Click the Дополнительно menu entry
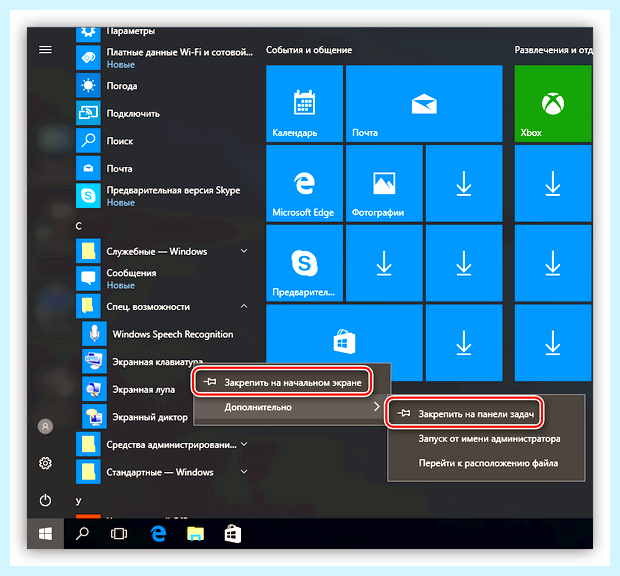The width and height of the screenshot is (620, 576). [258, 407]
